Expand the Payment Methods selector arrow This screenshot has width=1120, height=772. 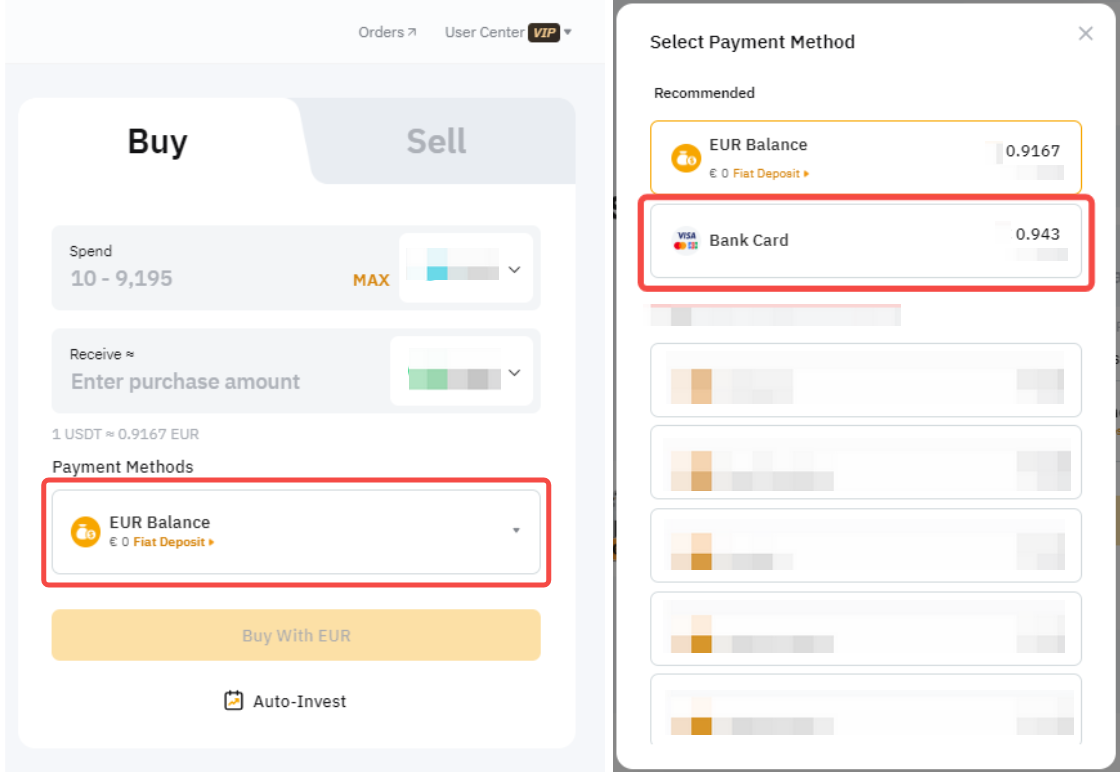[516, 531]
